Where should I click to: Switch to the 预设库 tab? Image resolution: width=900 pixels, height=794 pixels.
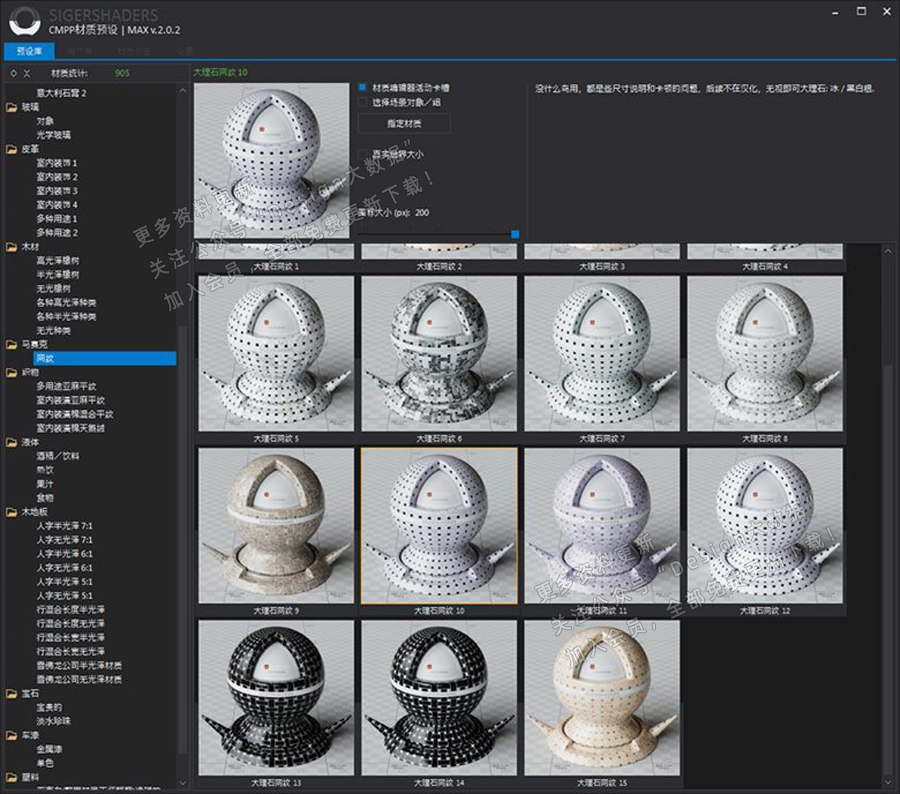(30, 50)
